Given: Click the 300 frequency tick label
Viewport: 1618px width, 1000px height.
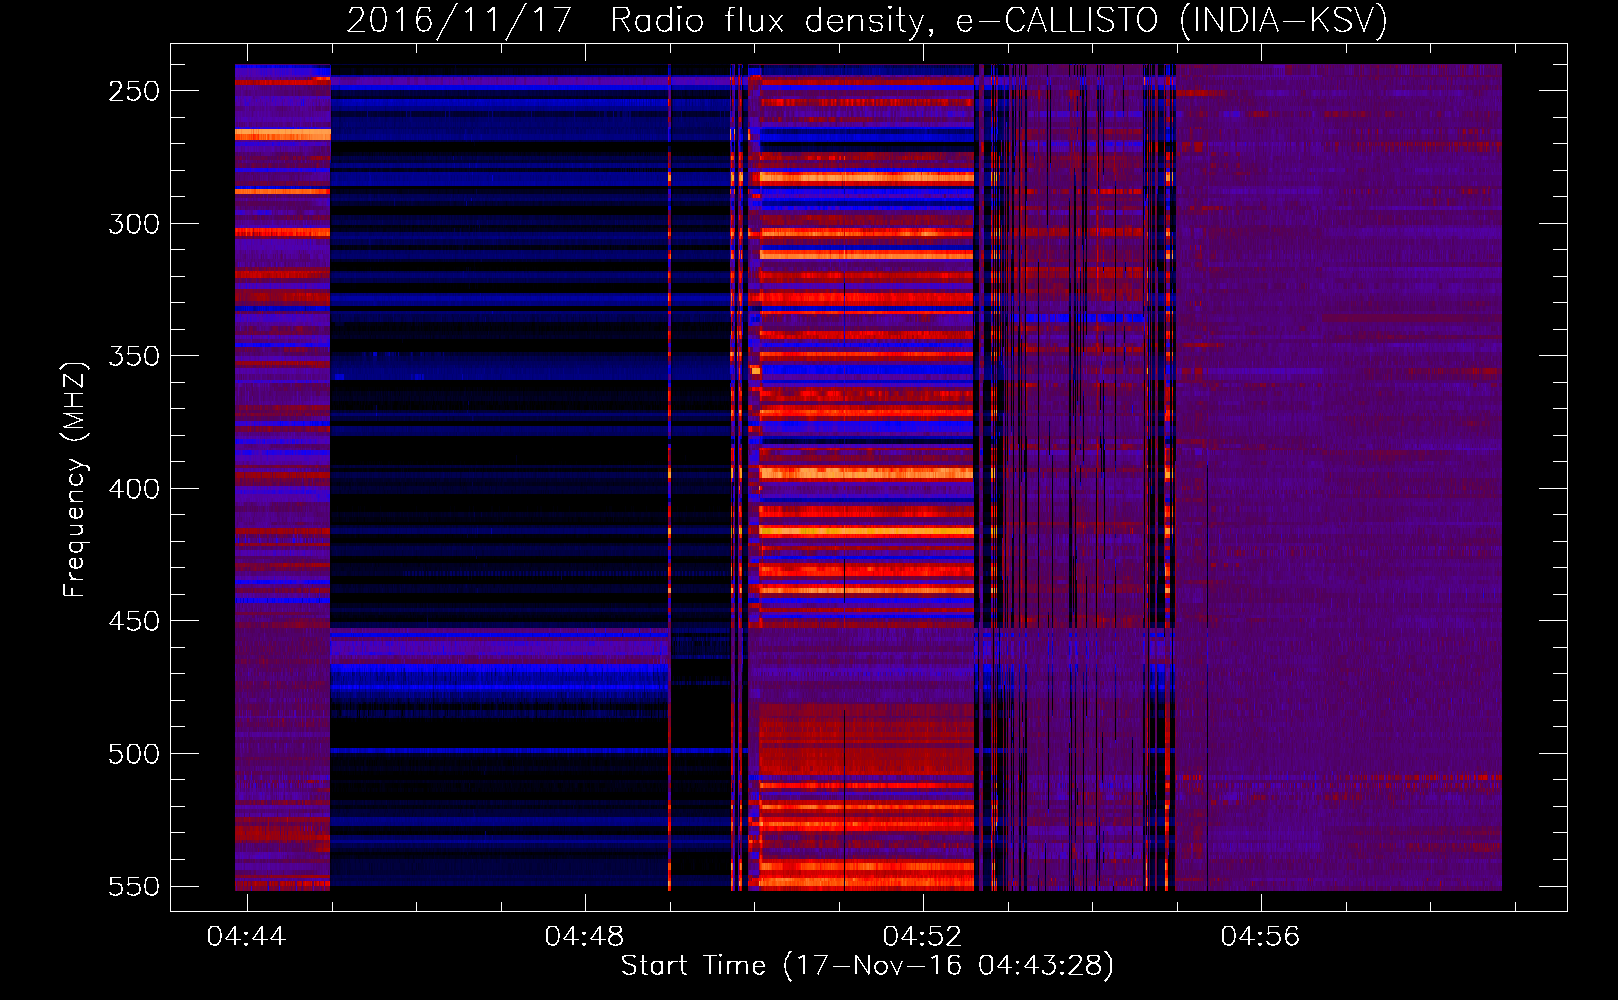Looking at the screenshot, I should click(x=134, y=224).
